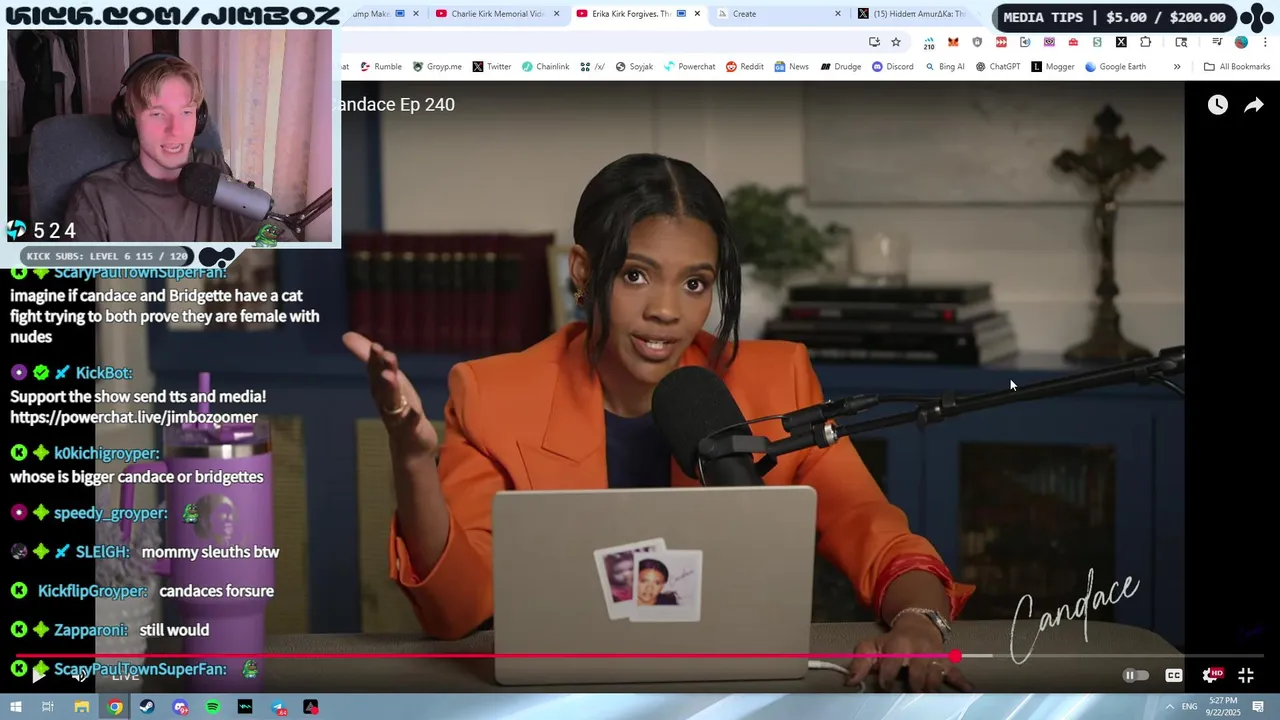1280x720 pixels.
Task: Open the Bing AI bookmark
Action: [944, 67]
